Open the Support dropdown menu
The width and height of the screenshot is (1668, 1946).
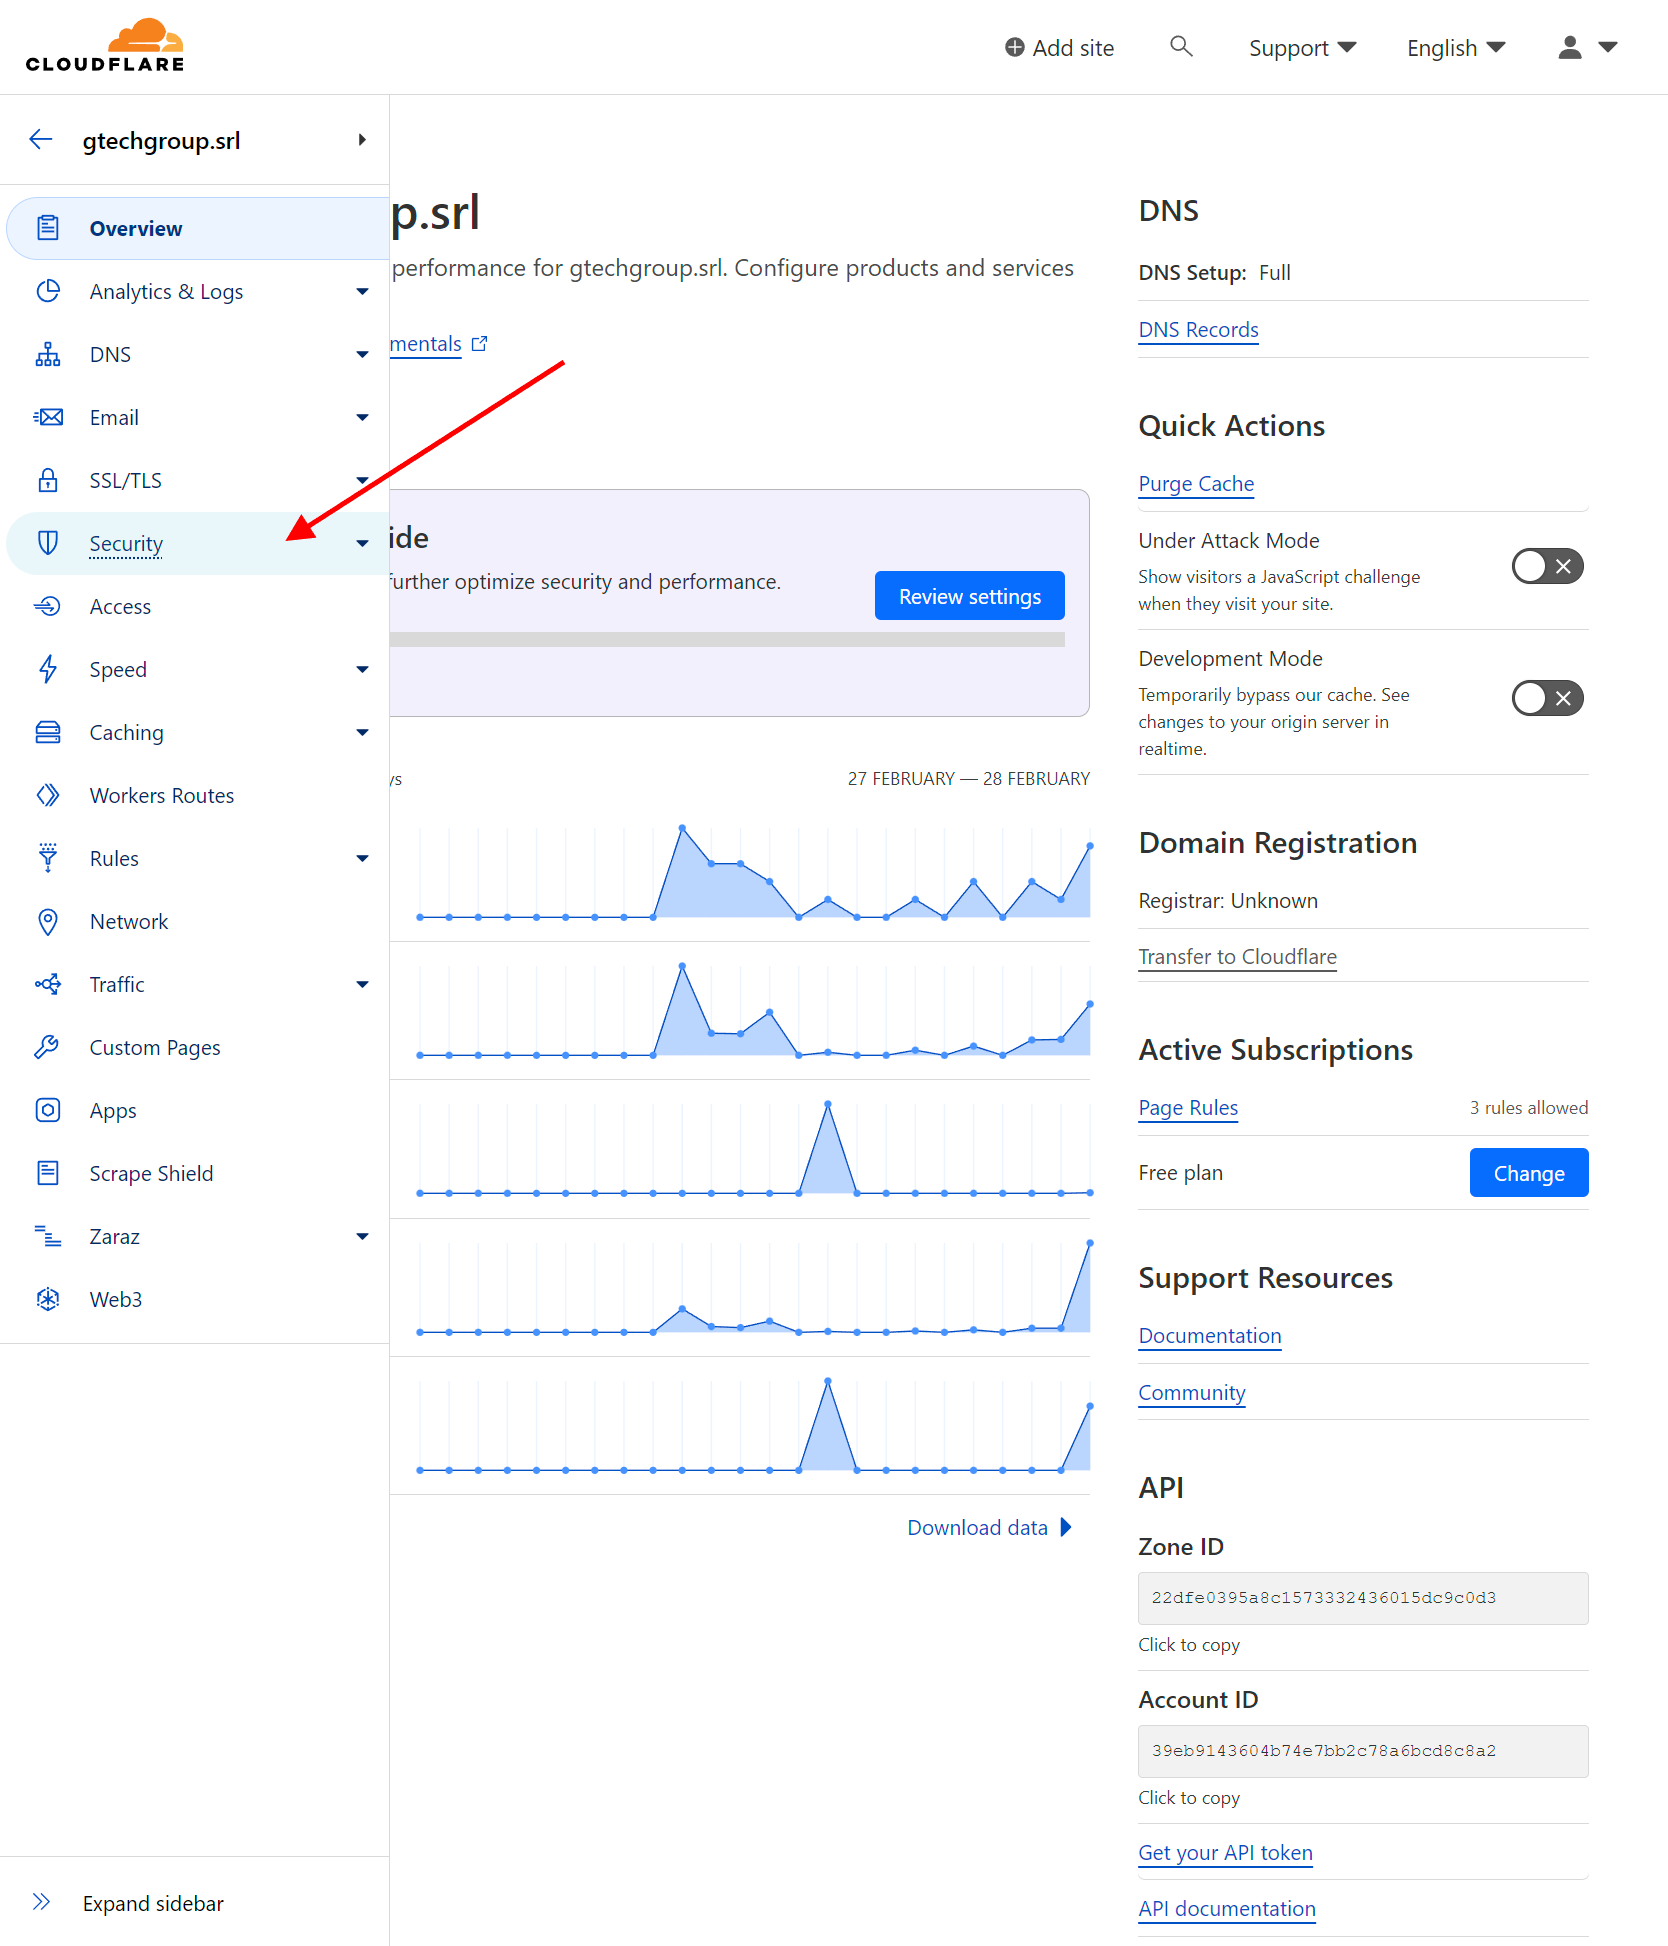click(1302, 48)
